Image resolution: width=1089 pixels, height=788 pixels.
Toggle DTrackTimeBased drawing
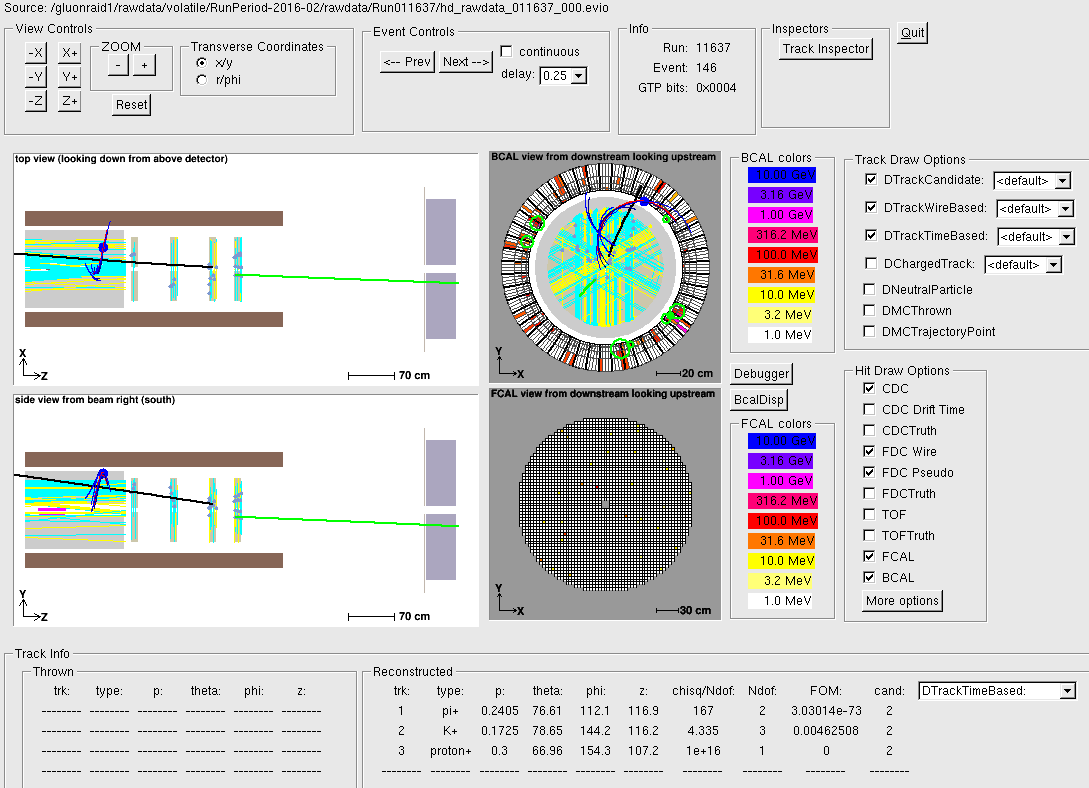(x=871, y=235)
